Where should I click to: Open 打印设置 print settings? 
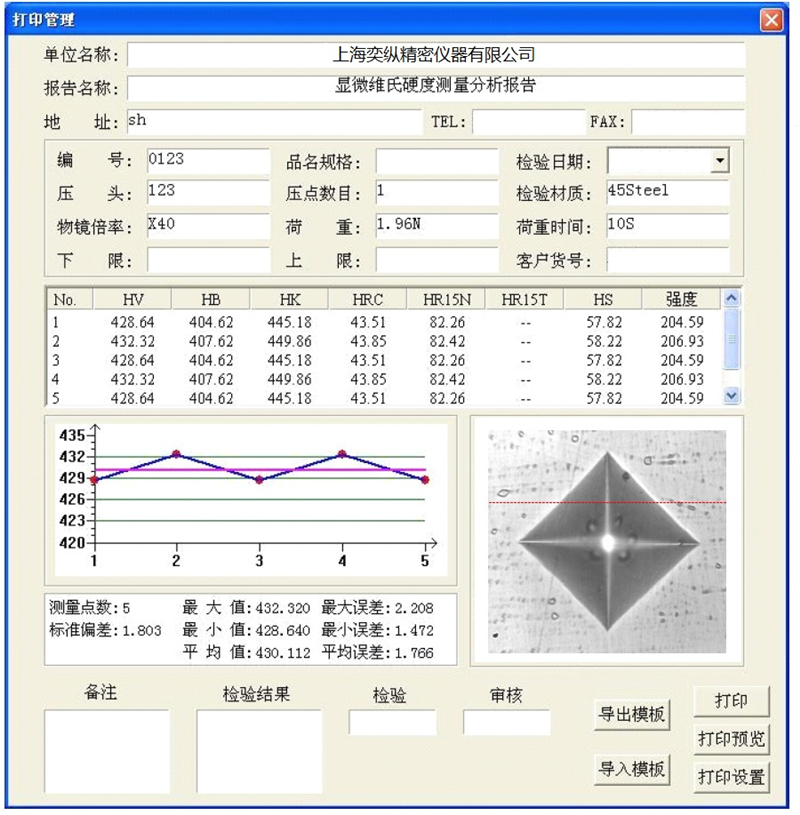pos(731,776)
